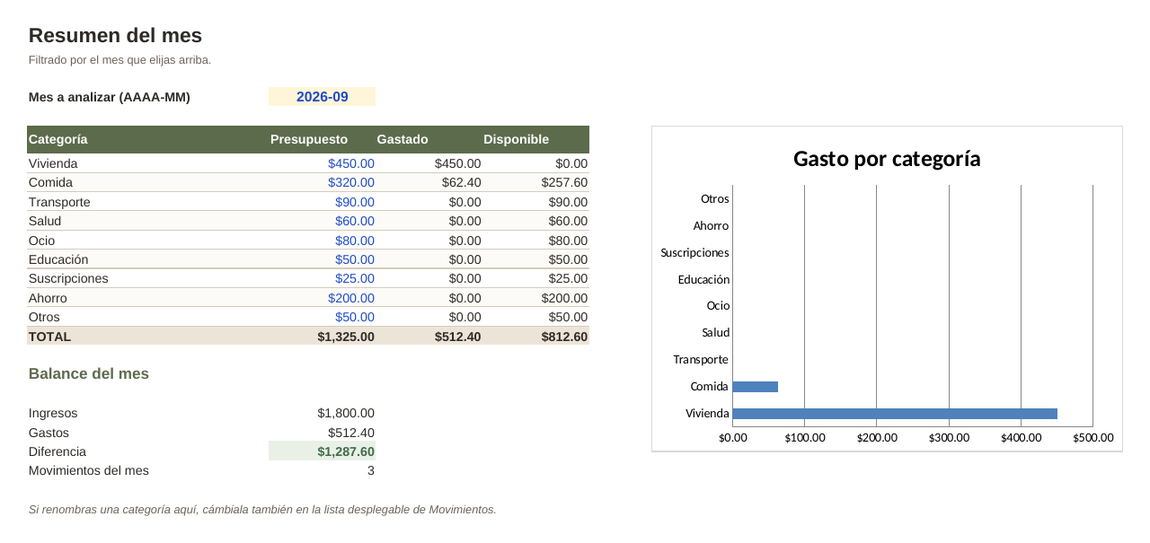The image size is (1150, 543).
Task: Select the Vivienda bar in the chart
Action: click(895, 413)
